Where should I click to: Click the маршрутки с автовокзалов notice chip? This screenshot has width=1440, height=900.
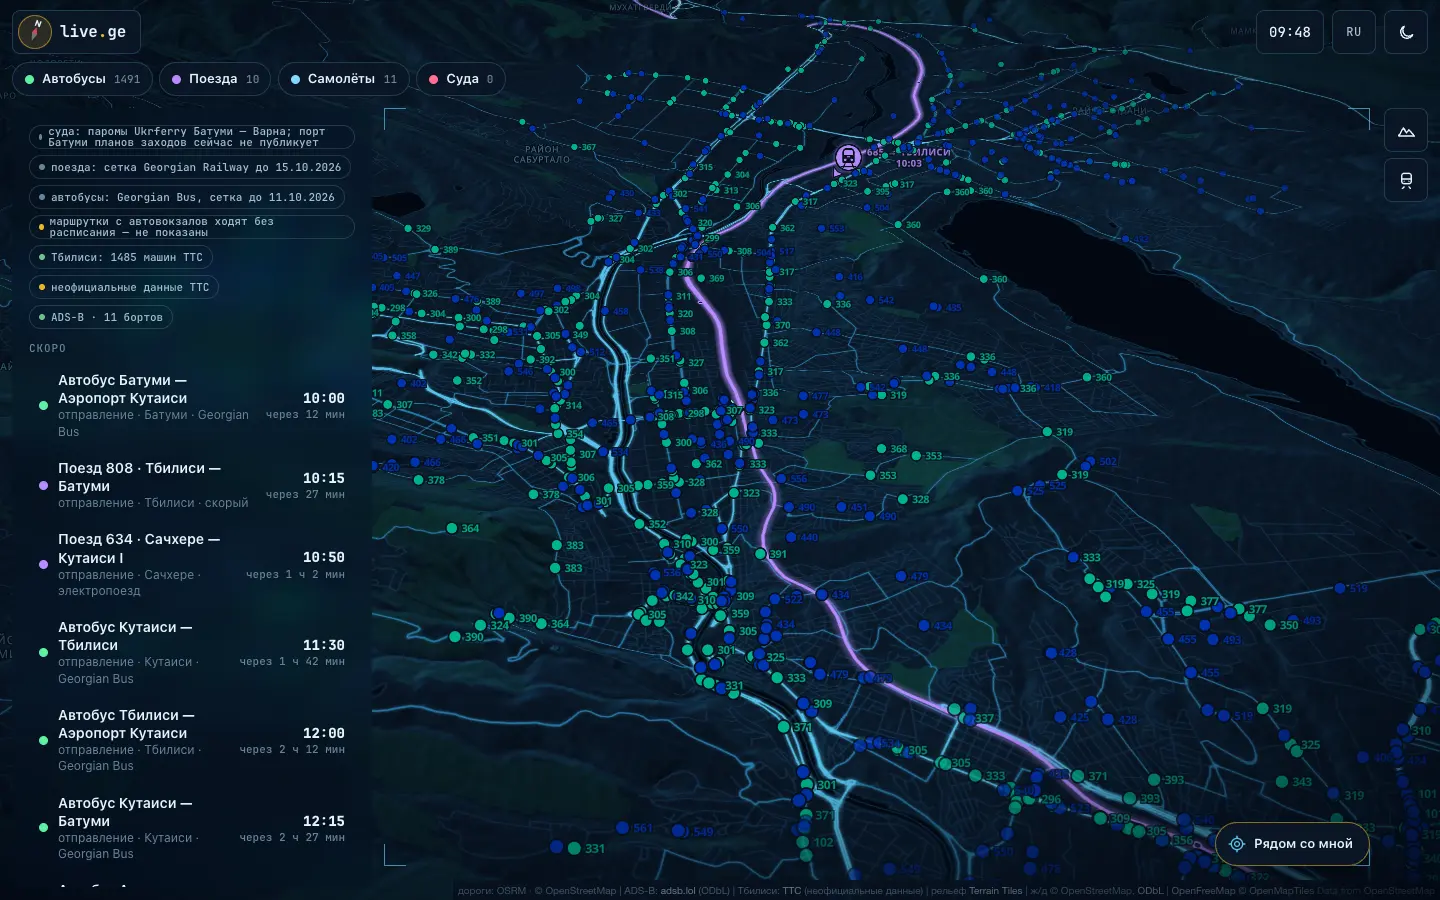(x=192, y=227)
